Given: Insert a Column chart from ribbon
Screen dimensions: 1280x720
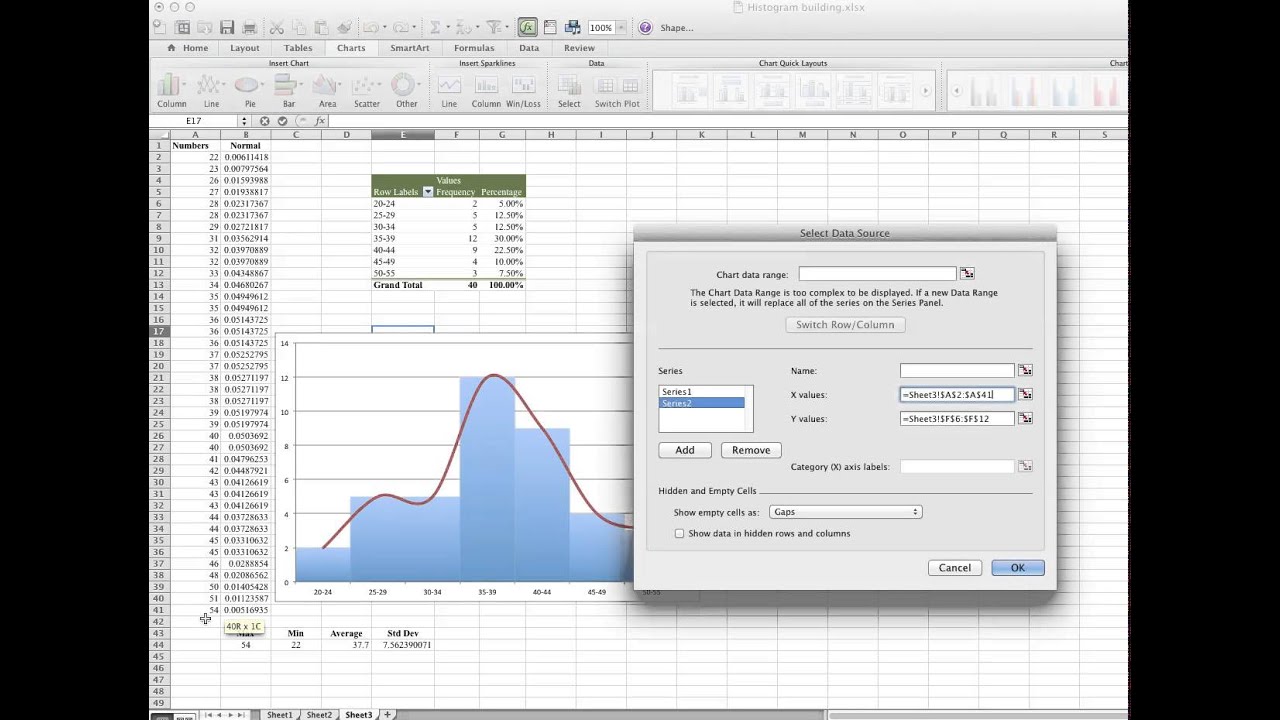Looking at the screenshot, I should click(x=171, y=91).
